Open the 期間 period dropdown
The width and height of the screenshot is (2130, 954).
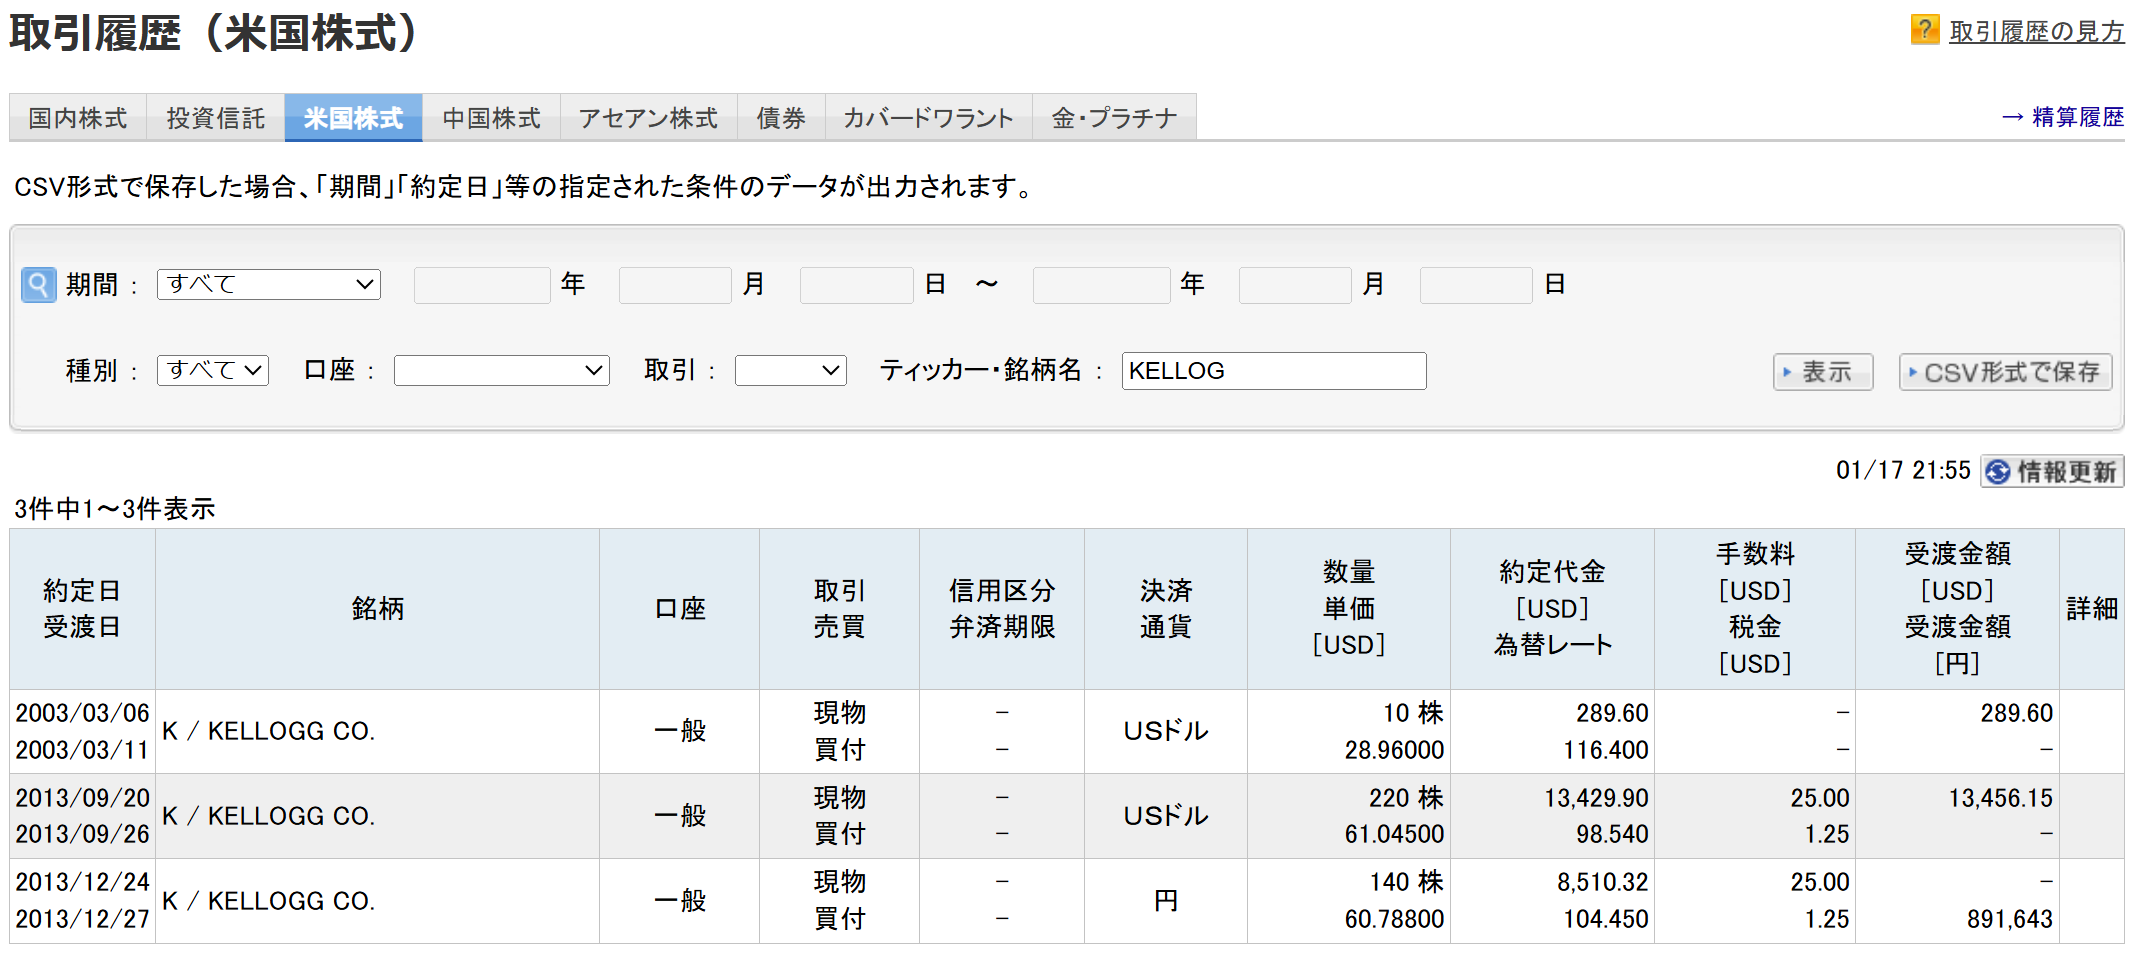pyautogui.click(x=269, y=285)
